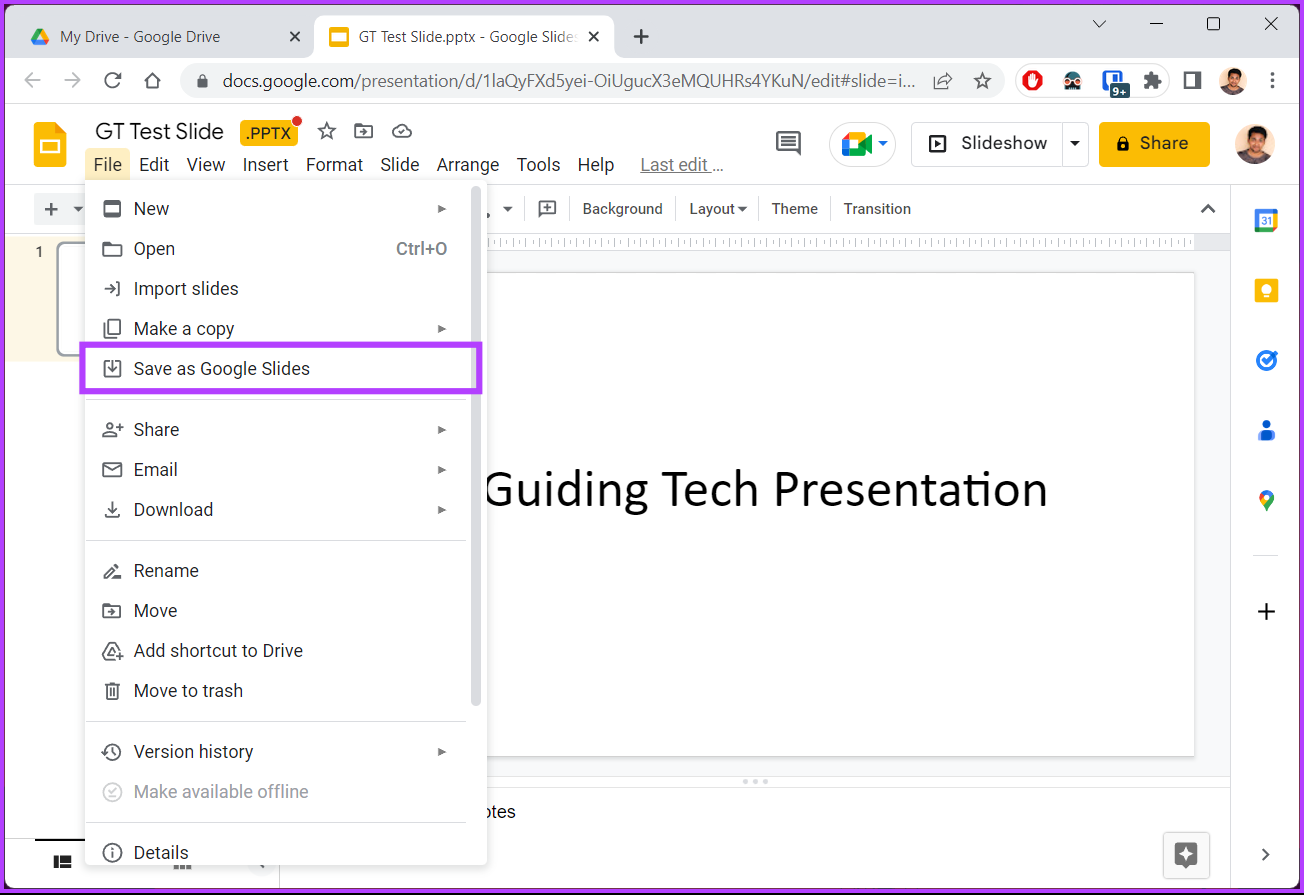Viewport: 1304px width, 895px height.
Task: Star the GT Test Slide presentation
Action: [326, 130]
